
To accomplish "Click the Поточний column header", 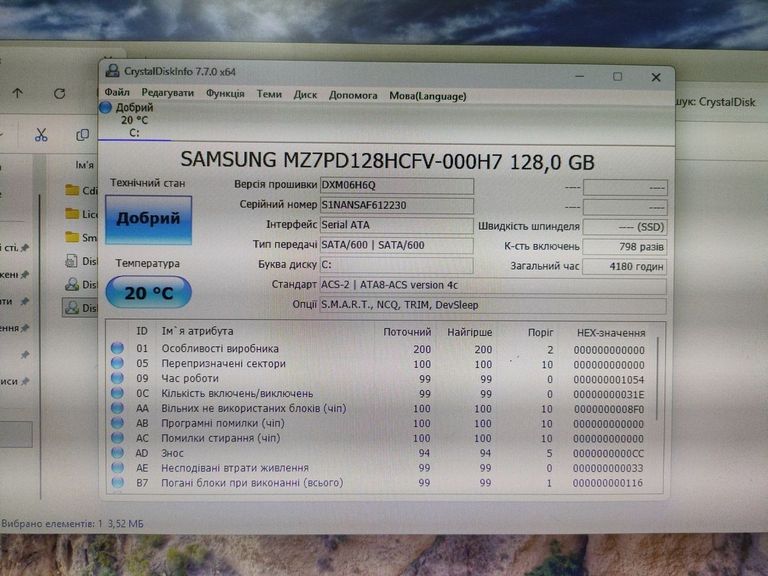I will [x=407, y=332].
